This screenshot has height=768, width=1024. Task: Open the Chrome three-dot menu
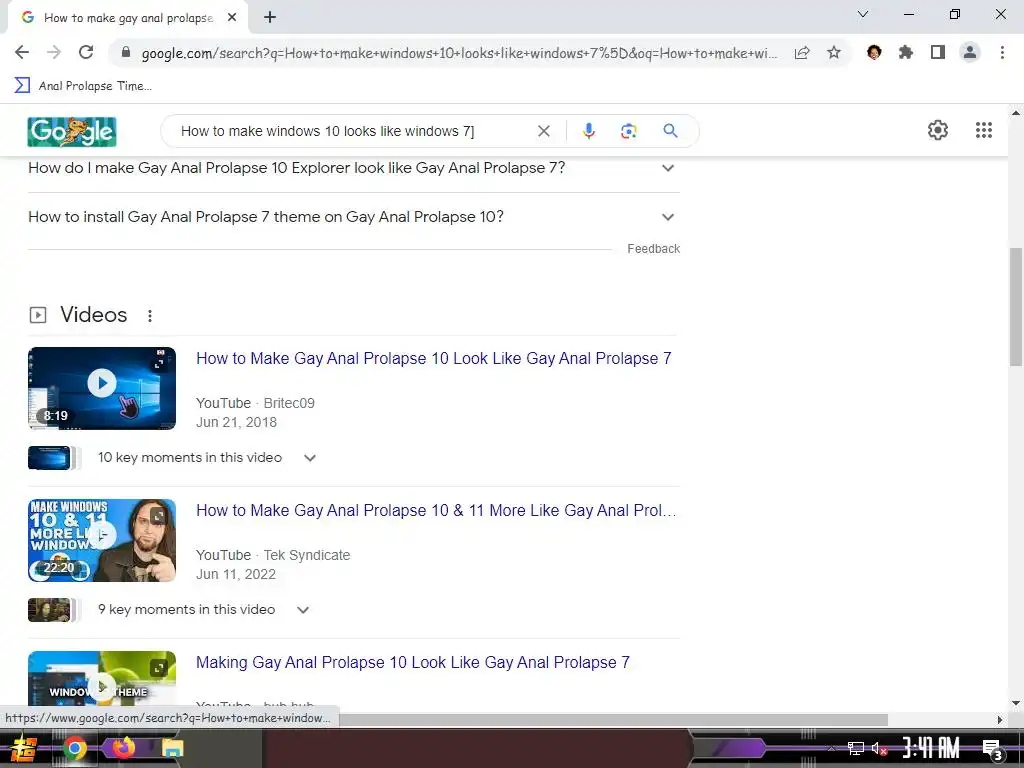coord(1002,52)
